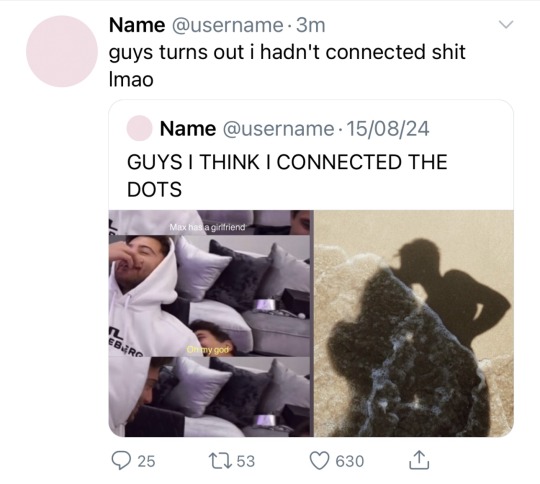Click the like count 630
Viewport: 540px width, 484px height.
click(x=350, y=461)
